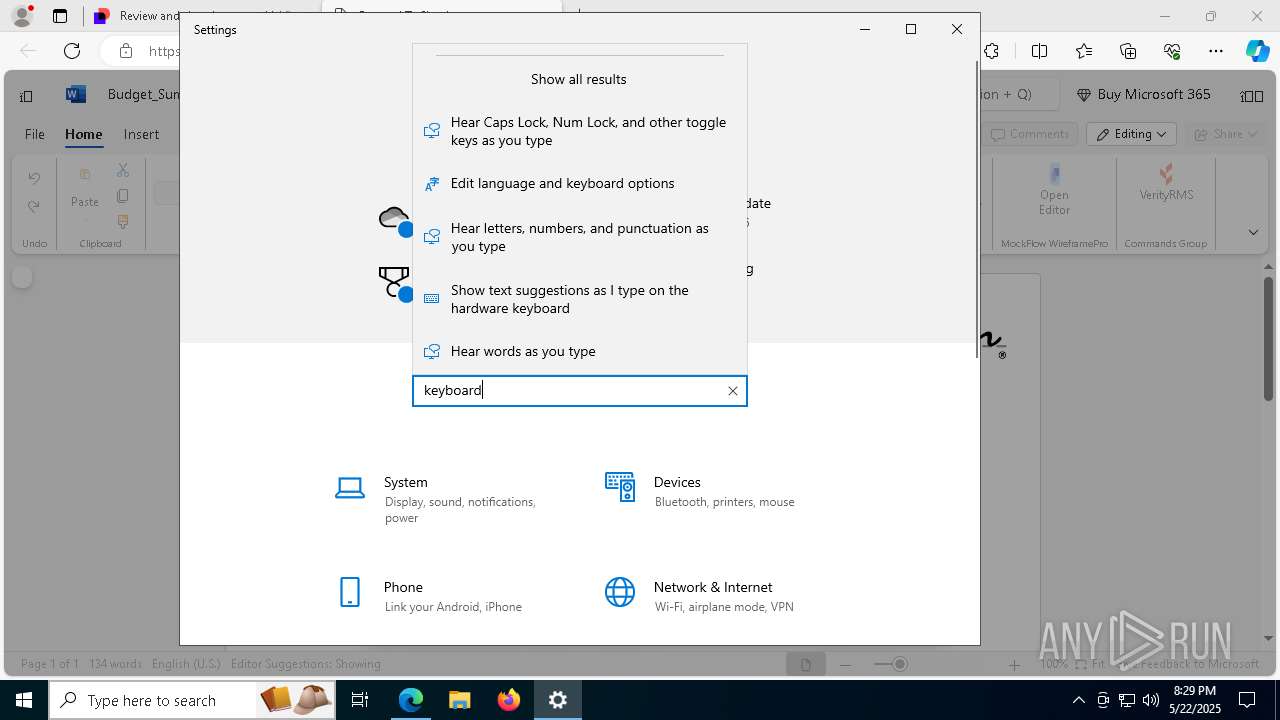
Task: Click Undo icon in Word ribbon
Action: click(34, 178)
